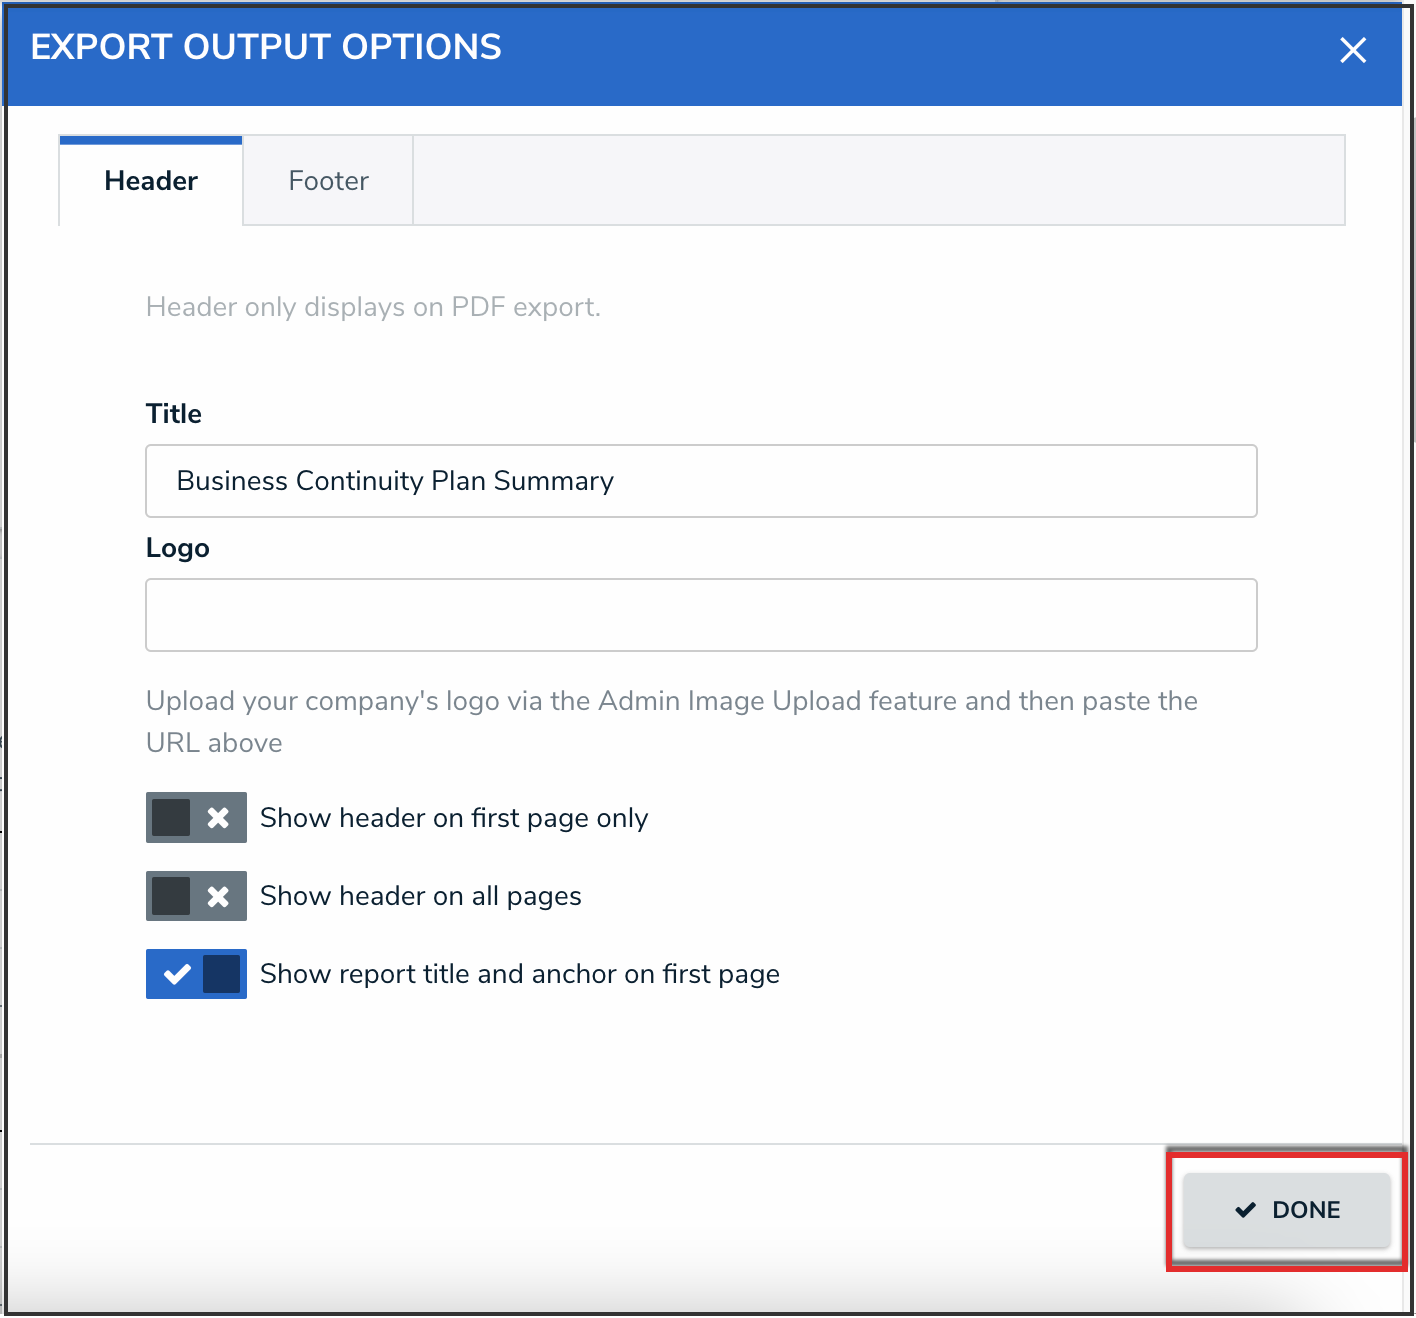Image resolution: width=1416 pixels, height=1318 pixels.
Task: Click the 'Export Output Options' dialog heading
Action: [266, 47]
